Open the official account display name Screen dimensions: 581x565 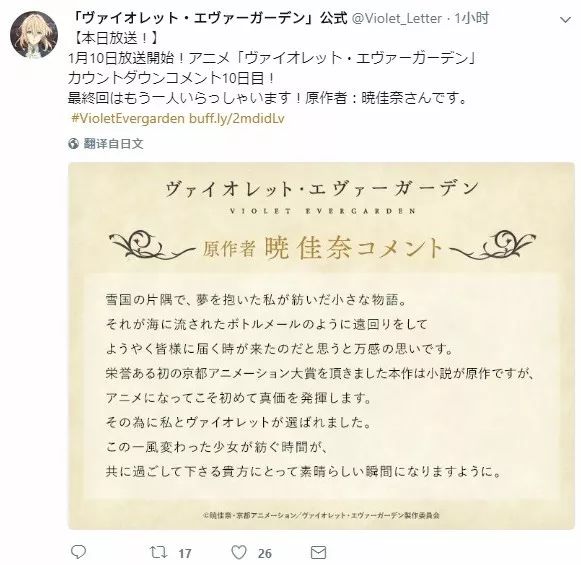pos(208,18)
